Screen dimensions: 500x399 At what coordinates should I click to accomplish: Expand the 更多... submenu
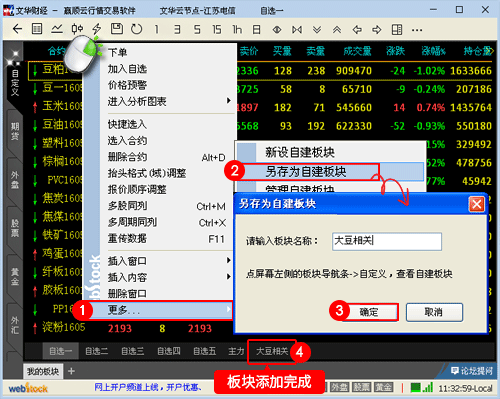tap(162, 310)
